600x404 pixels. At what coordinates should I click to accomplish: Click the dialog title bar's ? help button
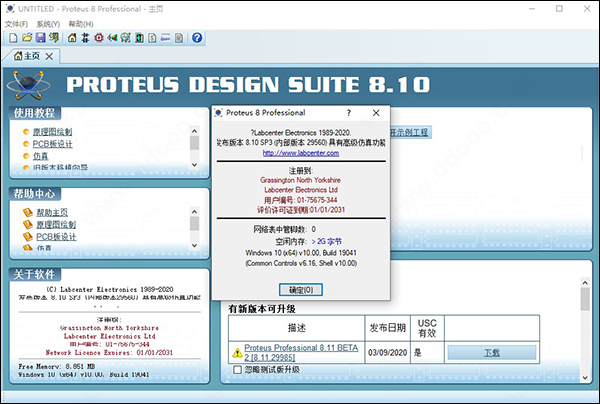pyautogui.click(x=348, y=113)
